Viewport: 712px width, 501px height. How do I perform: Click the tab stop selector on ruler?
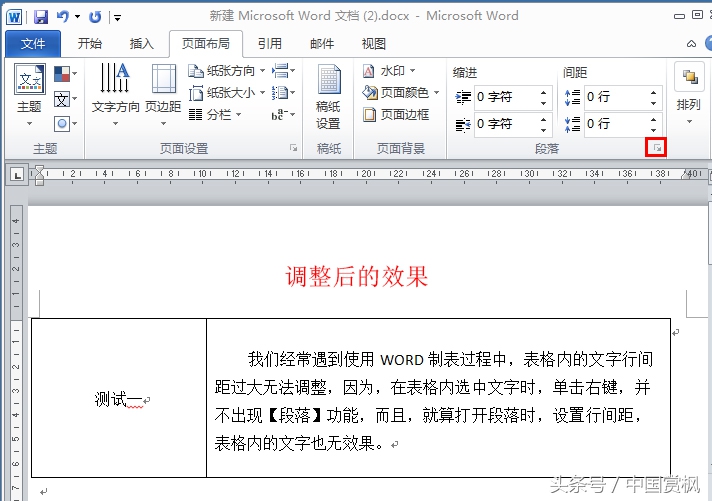click(x=17, y=174)
